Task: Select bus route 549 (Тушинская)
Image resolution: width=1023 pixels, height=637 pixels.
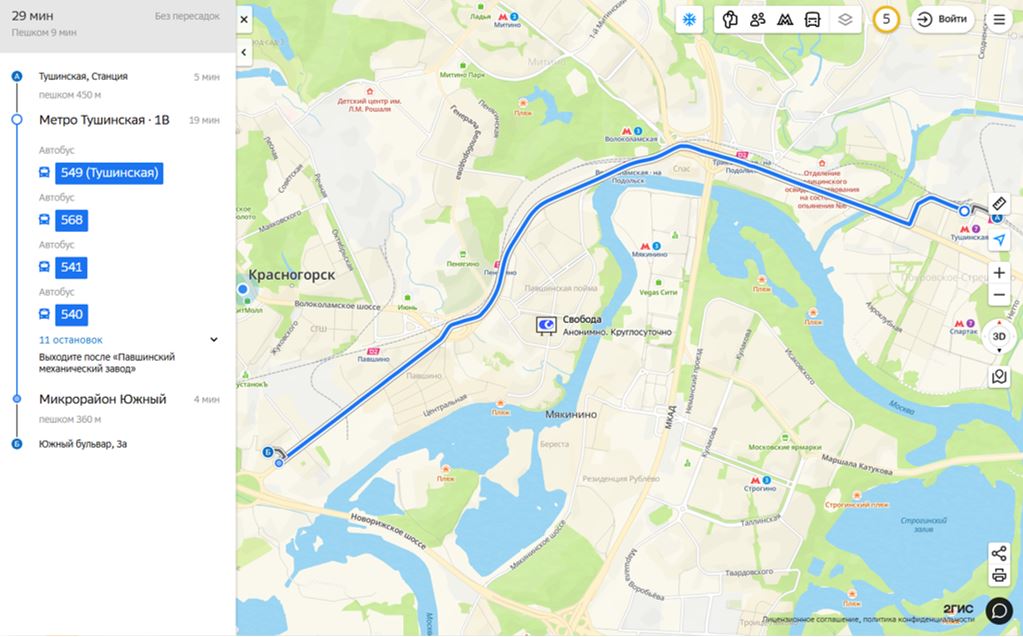Action: tap(109, 173)
